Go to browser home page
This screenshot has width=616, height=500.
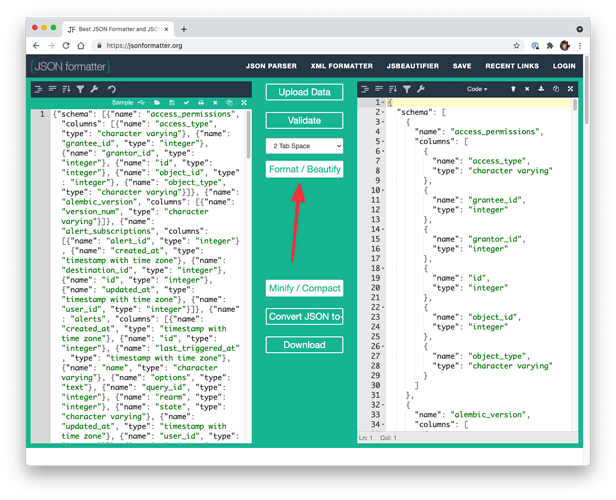point(81,46)
